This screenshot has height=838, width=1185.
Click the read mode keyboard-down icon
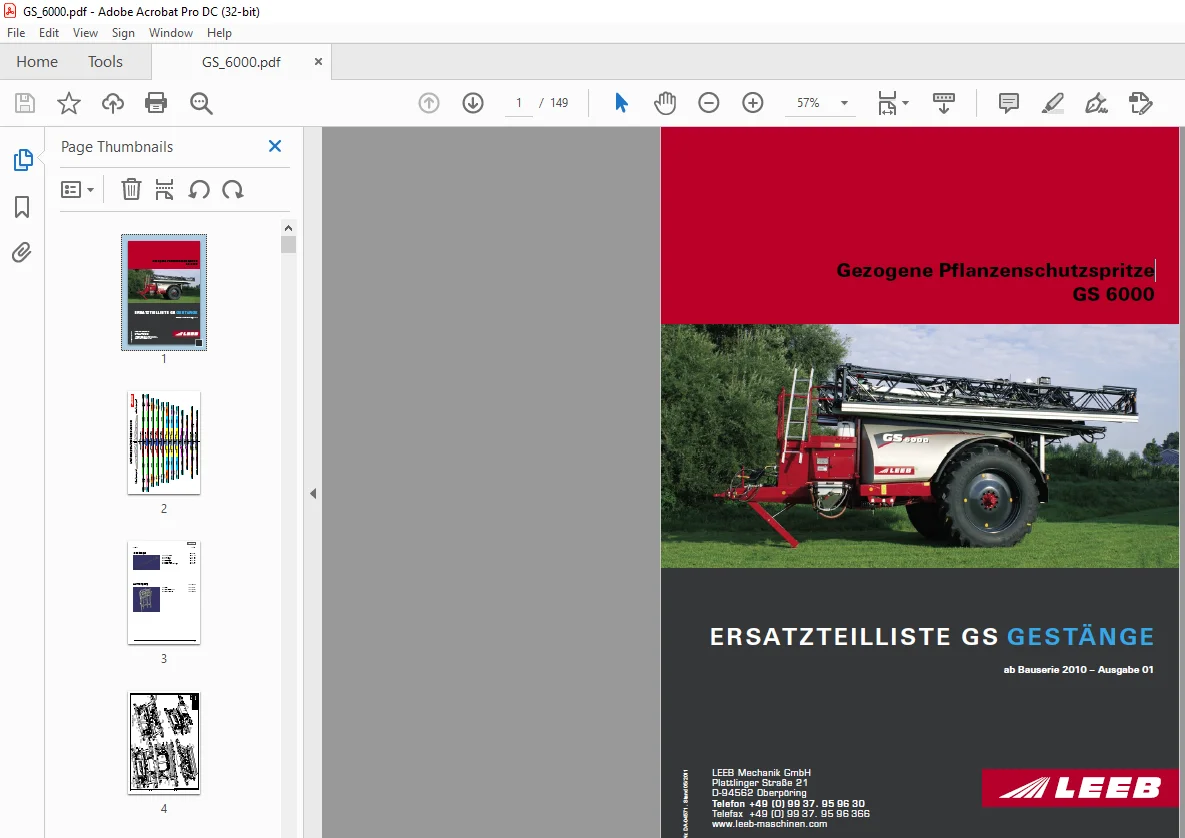(x=944, y=103)
